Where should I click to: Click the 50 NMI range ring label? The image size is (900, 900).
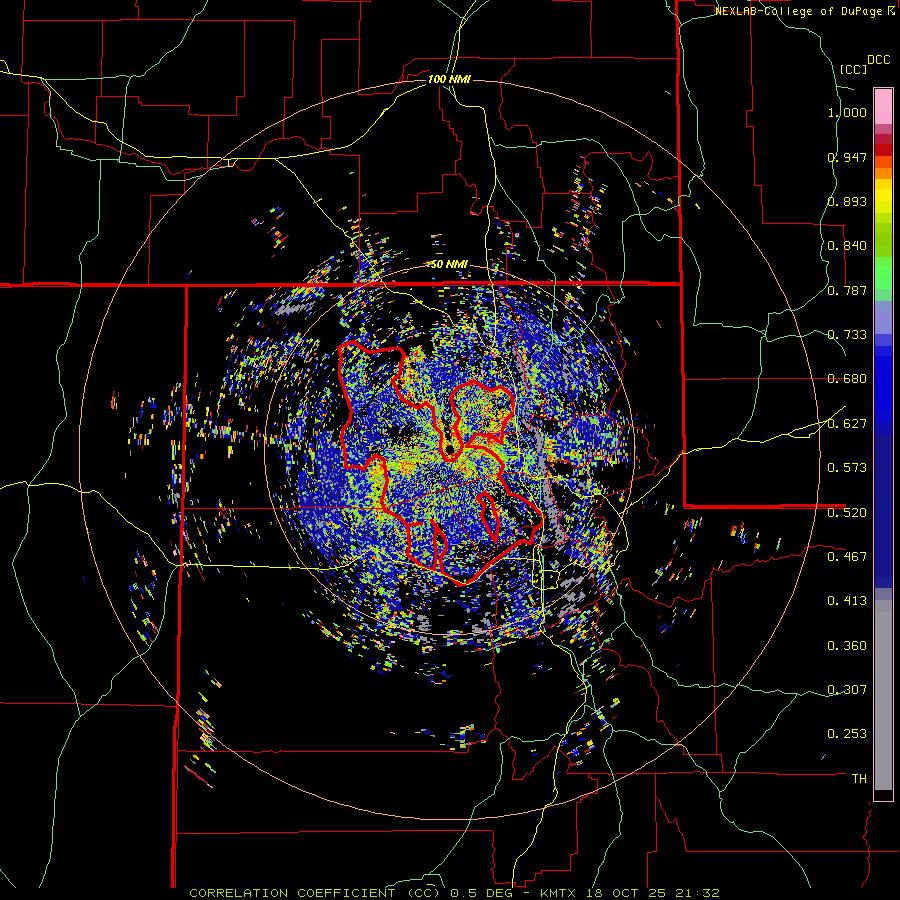click(449, 264)
